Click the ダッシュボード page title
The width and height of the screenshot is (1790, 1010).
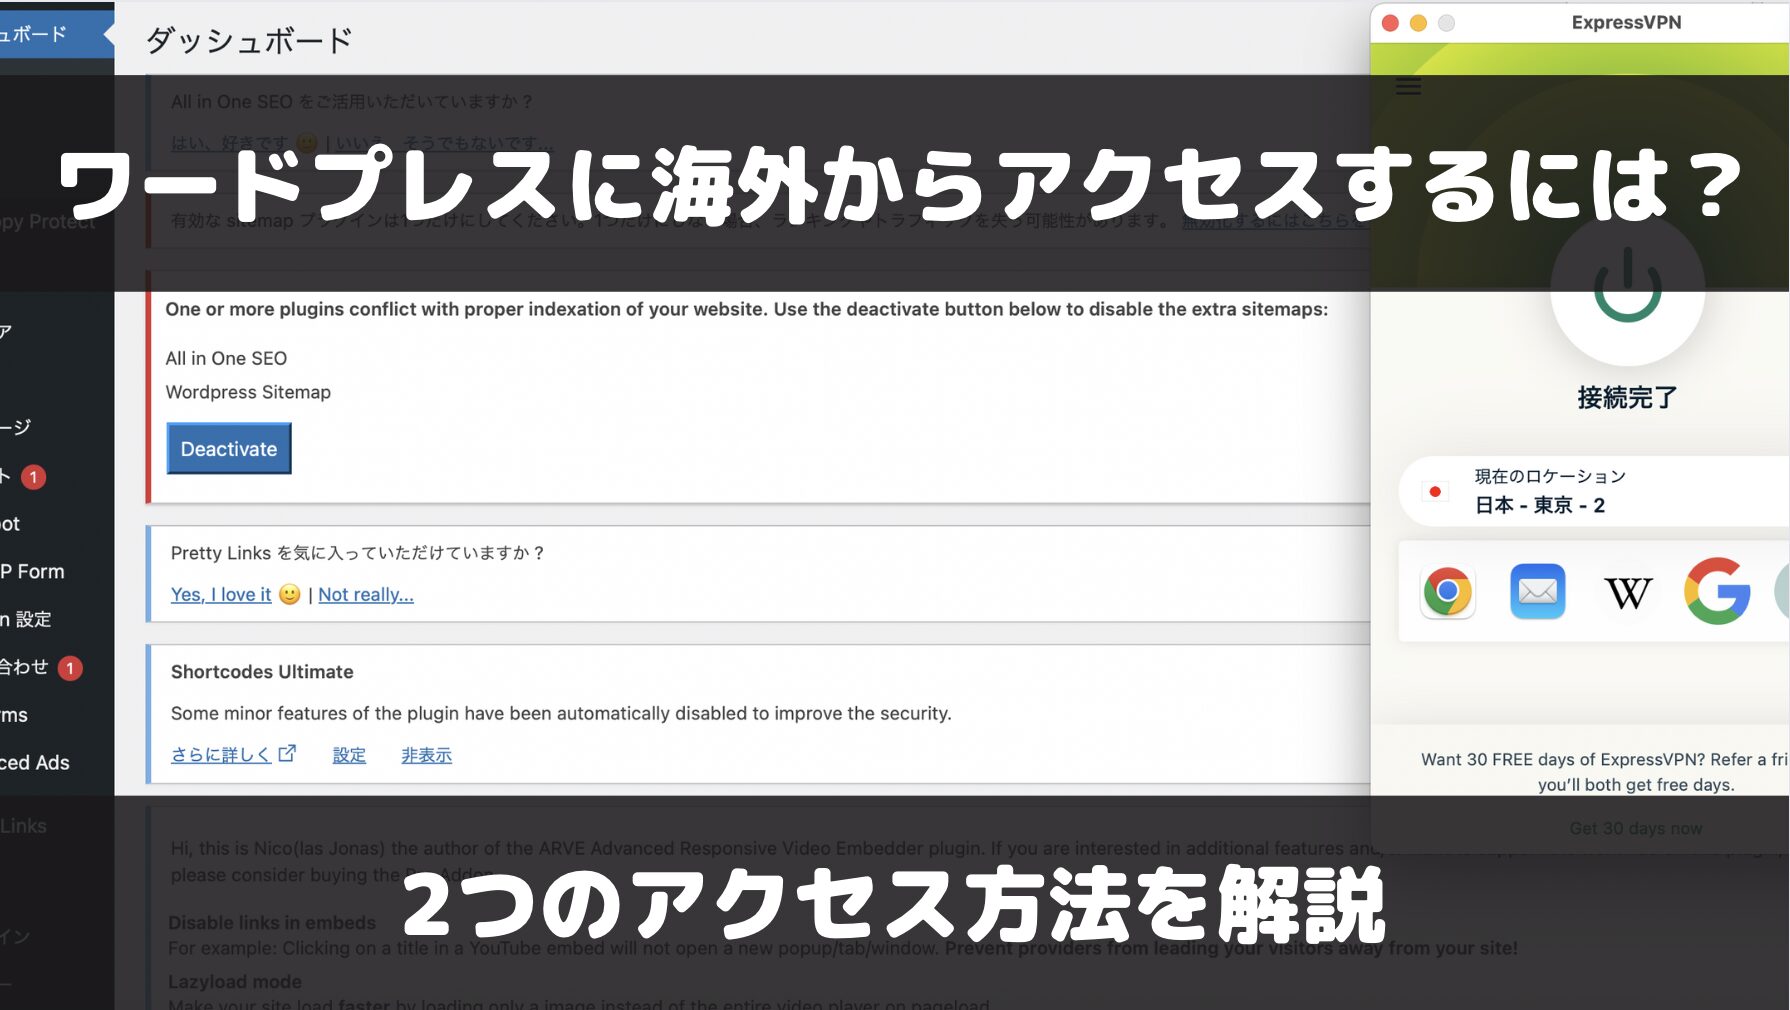249,40
